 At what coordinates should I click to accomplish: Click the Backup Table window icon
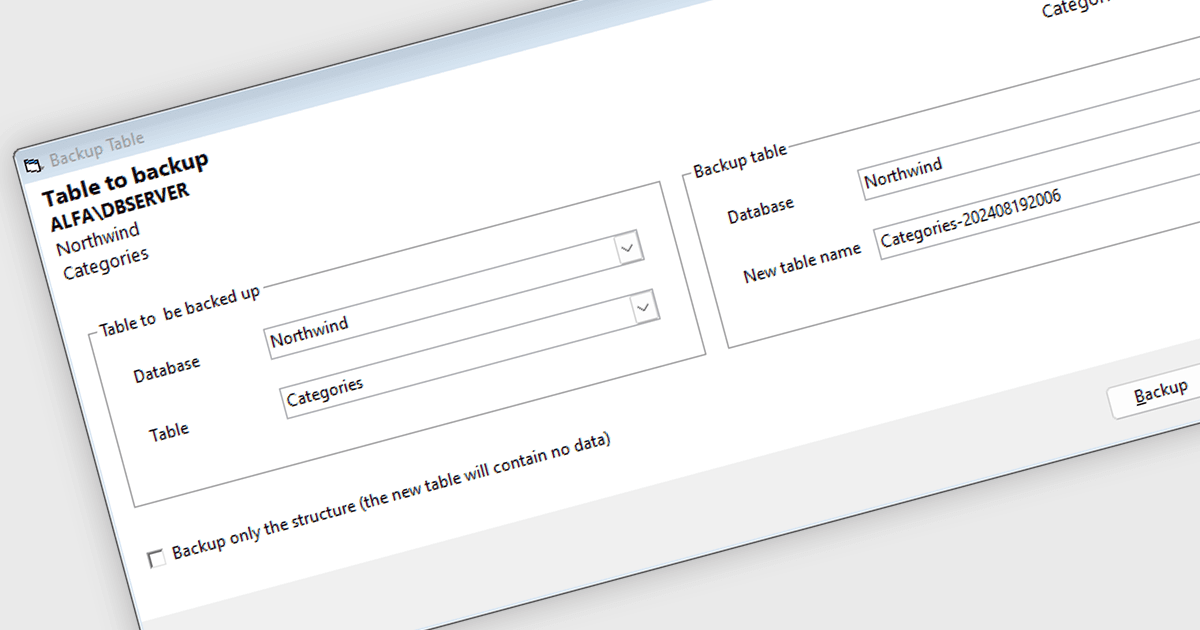(33, 164)
